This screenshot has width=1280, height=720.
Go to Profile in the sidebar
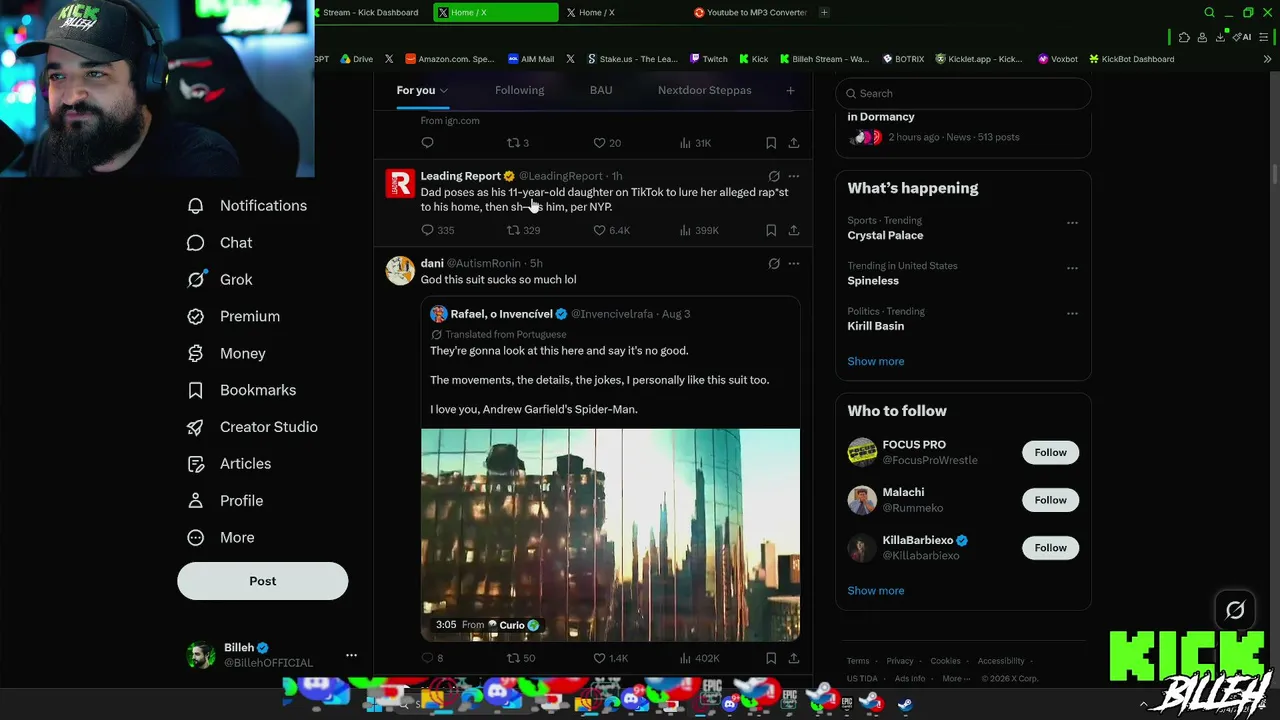click(226, 501)
